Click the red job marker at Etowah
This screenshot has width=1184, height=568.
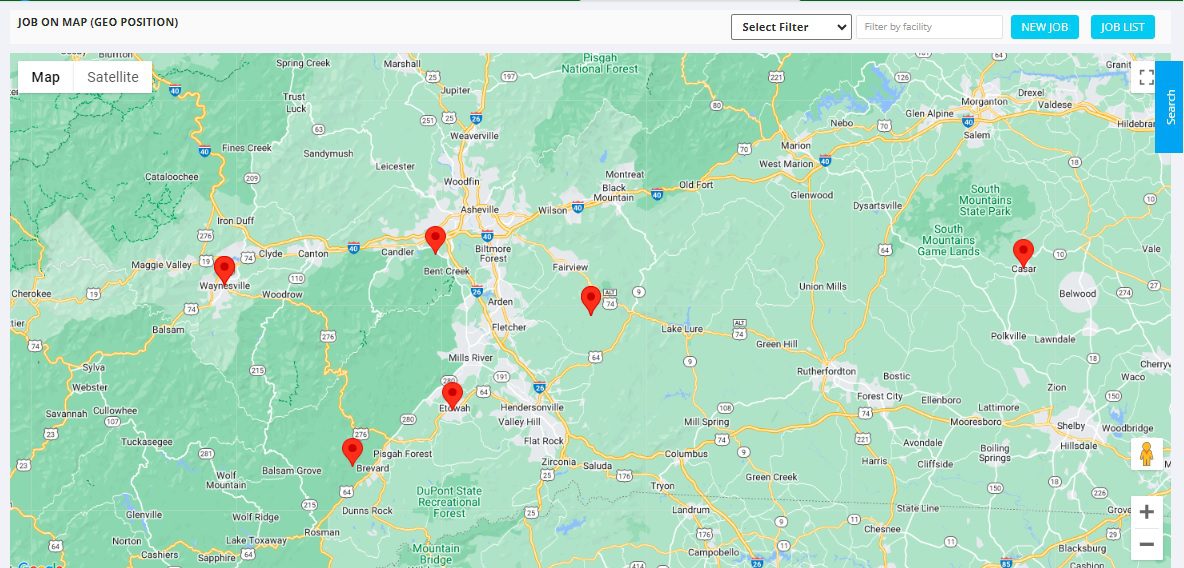tap(452, 396)
